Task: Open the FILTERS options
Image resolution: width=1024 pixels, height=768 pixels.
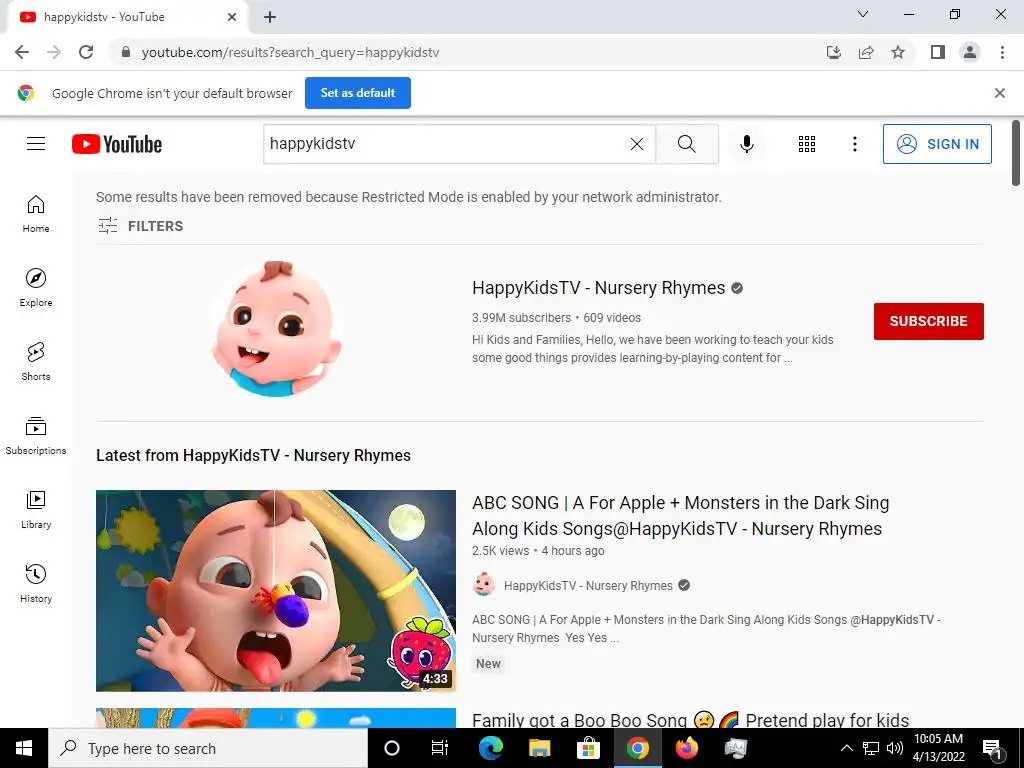Action: 140,226
